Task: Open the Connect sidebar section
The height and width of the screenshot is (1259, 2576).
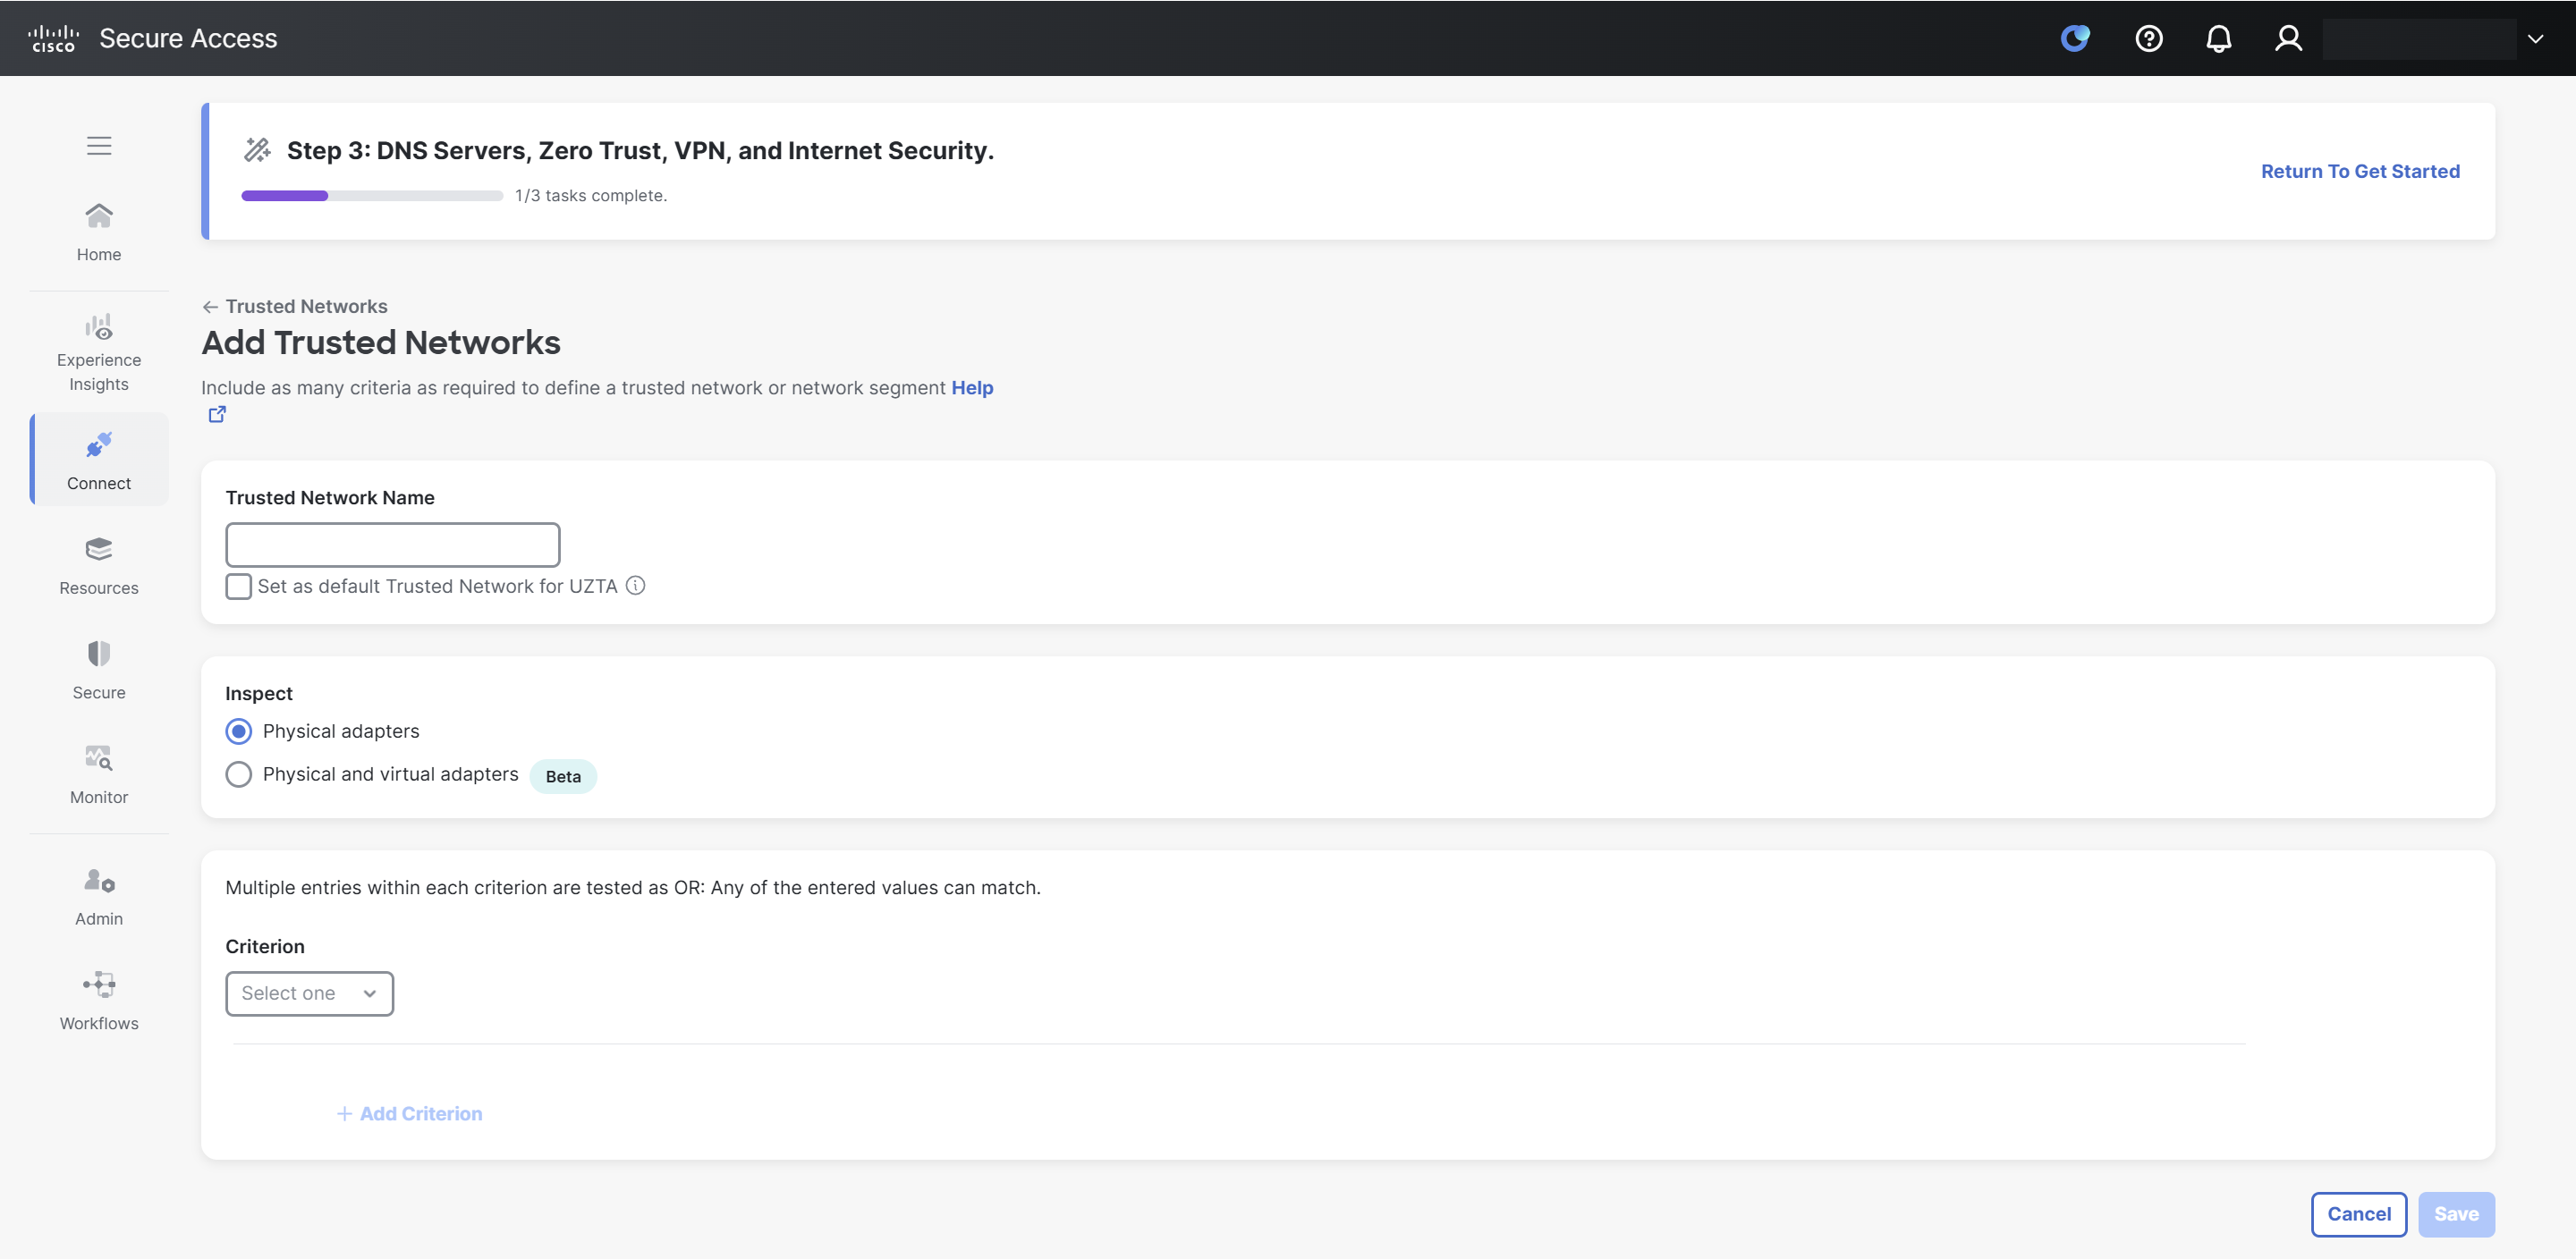Action: (99, 460)
